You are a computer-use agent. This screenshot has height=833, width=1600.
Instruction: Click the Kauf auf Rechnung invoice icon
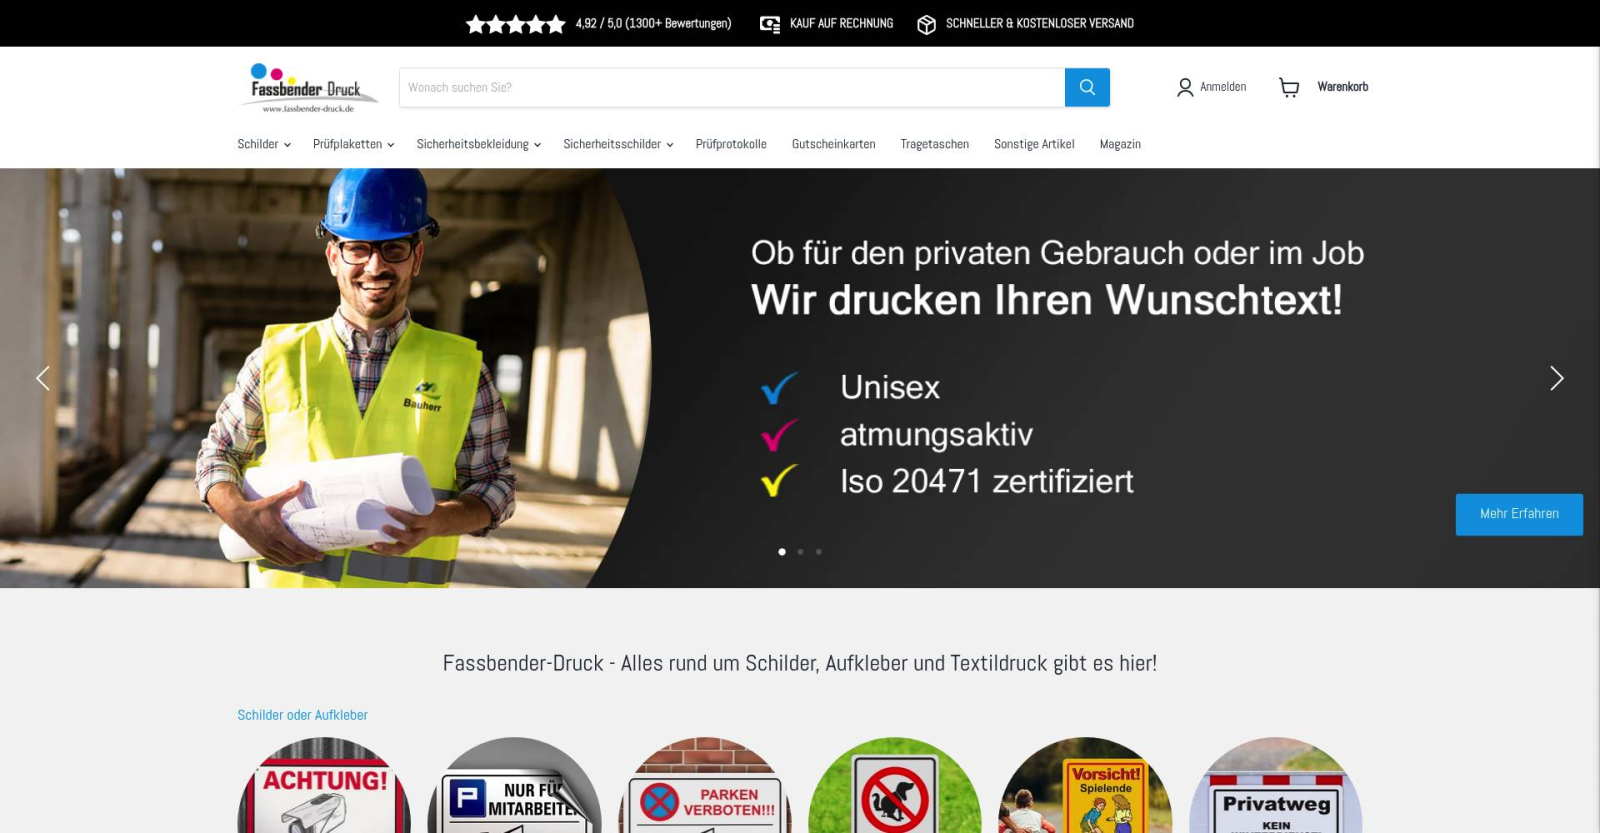(x=770, y=23)
